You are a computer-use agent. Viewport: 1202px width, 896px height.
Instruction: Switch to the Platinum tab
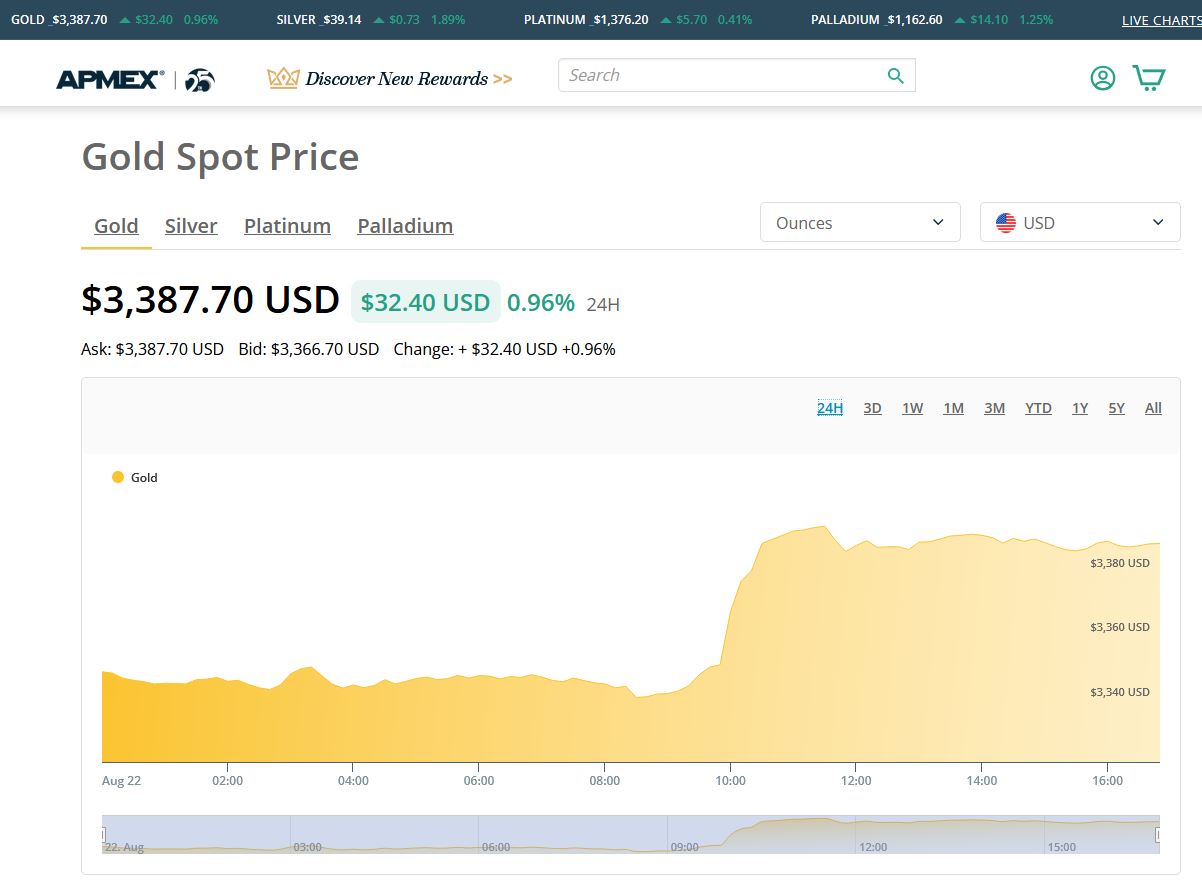click(x=287, y=226)
